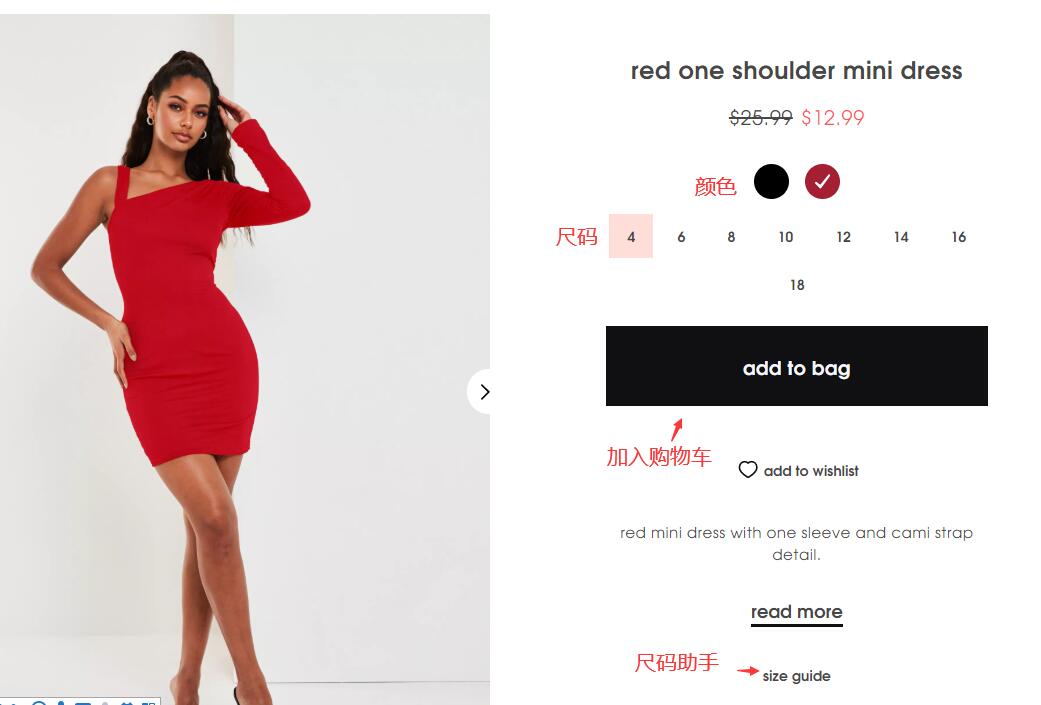
Task: Select size 16
Action: pyautogui.click(x=959, y=237)
